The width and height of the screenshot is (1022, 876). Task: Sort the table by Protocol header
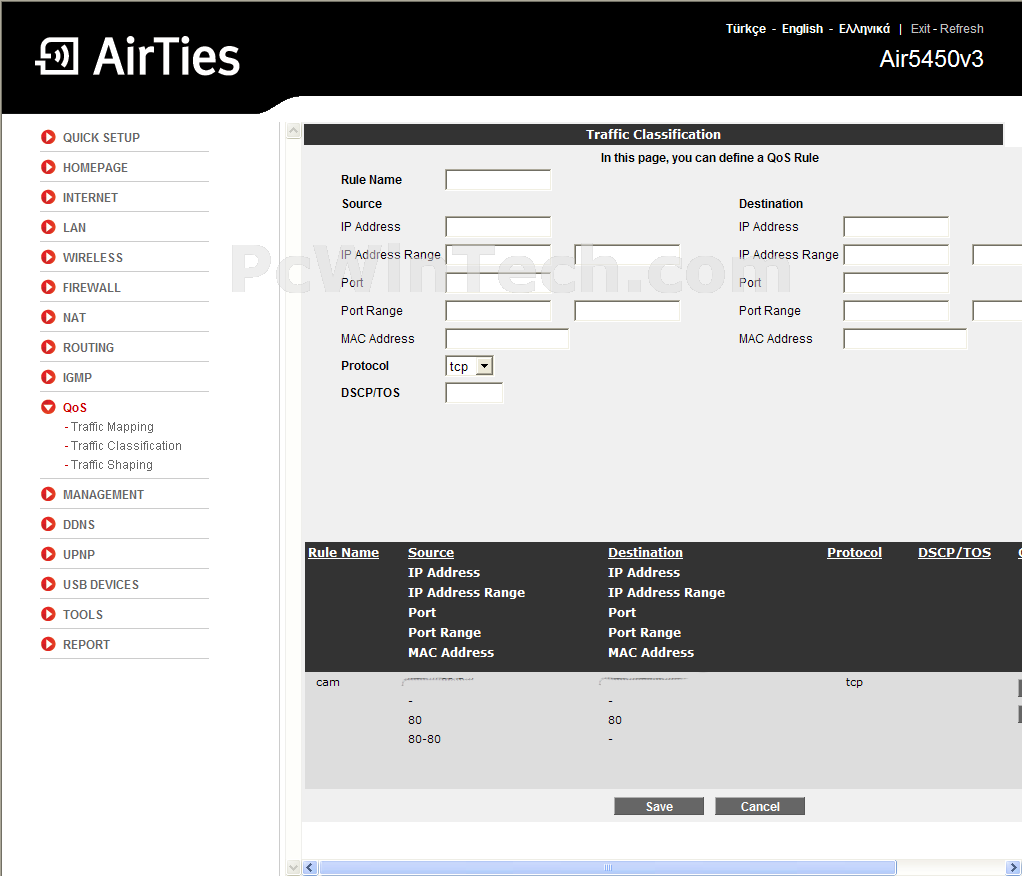[854, 553]
